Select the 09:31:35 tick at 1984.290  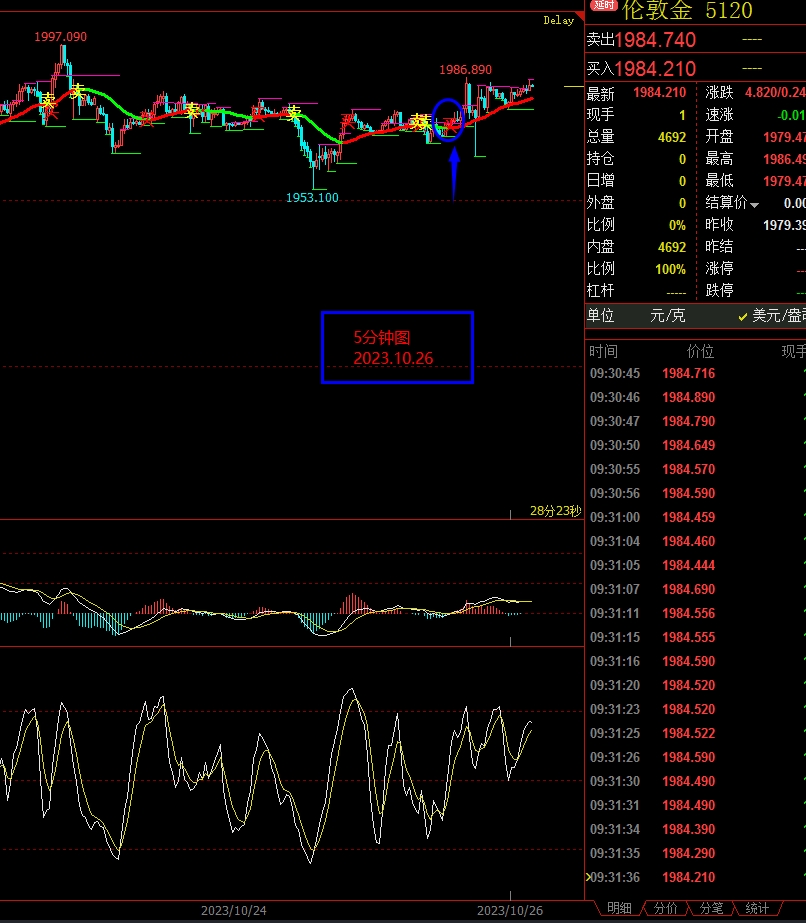point(696,854)
